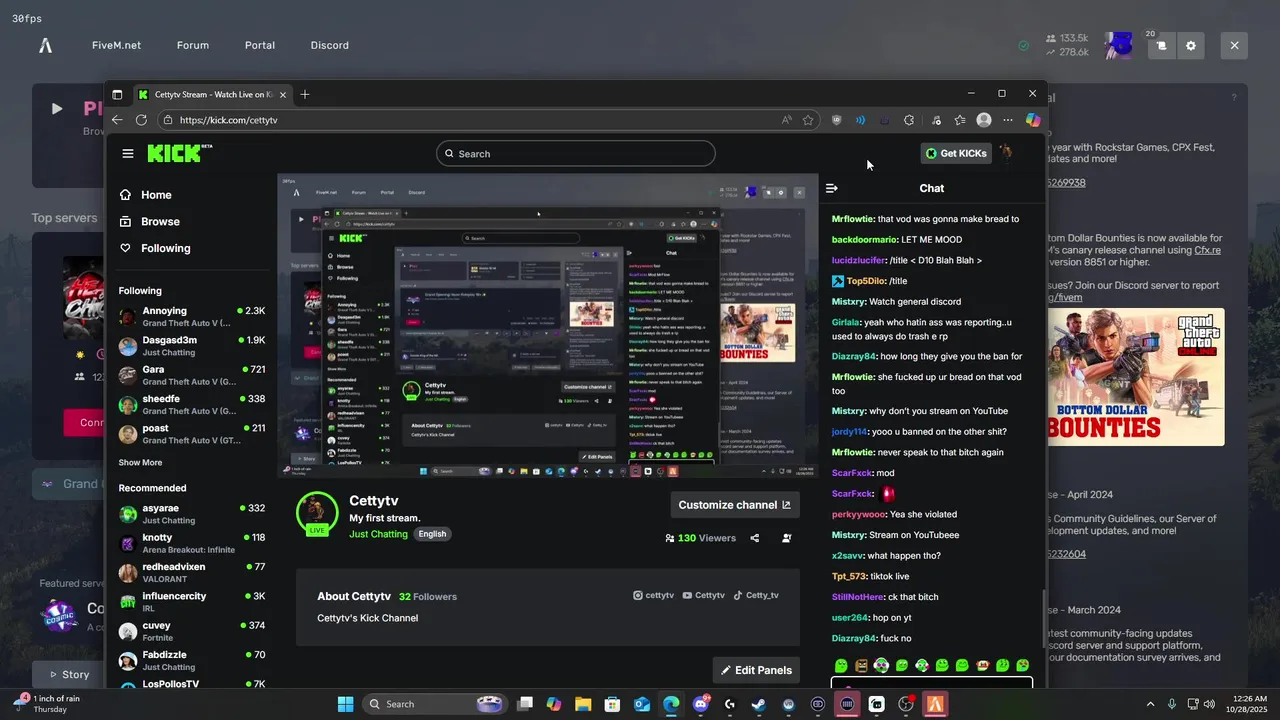This screenshot has height=720, width=1280.
Task: Open FiveM window icon beside gear
Action: tap(1161, 45)
